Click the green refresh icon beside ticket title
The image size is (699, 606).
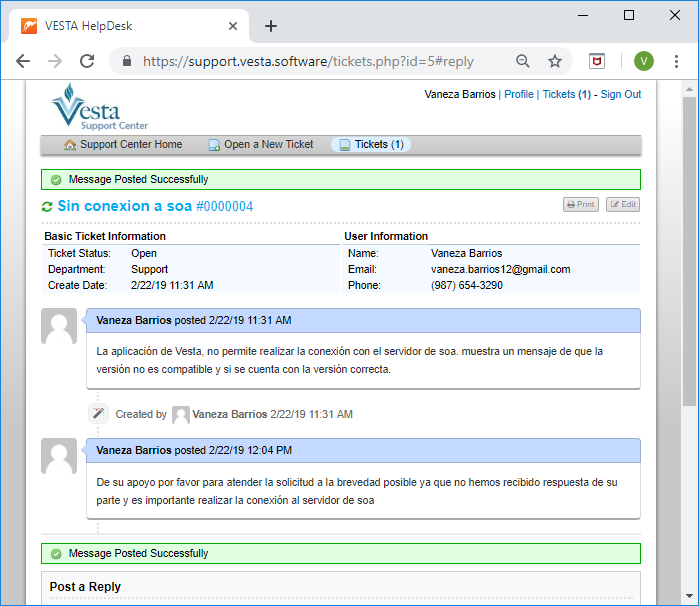47,206
